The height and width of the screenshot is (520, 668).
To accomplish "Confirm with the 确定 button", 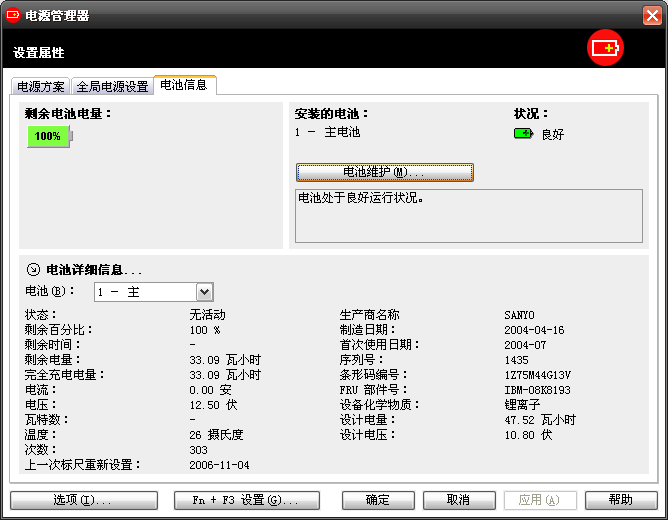I will tap(378, 500).
